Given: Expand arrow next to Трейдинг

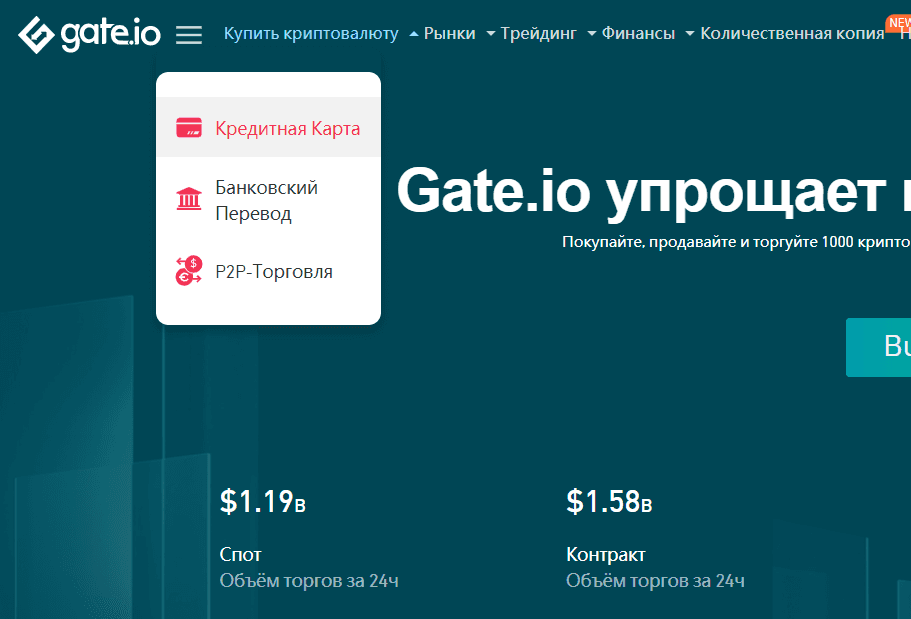Looking at the screenshot, I should (592, 34).
